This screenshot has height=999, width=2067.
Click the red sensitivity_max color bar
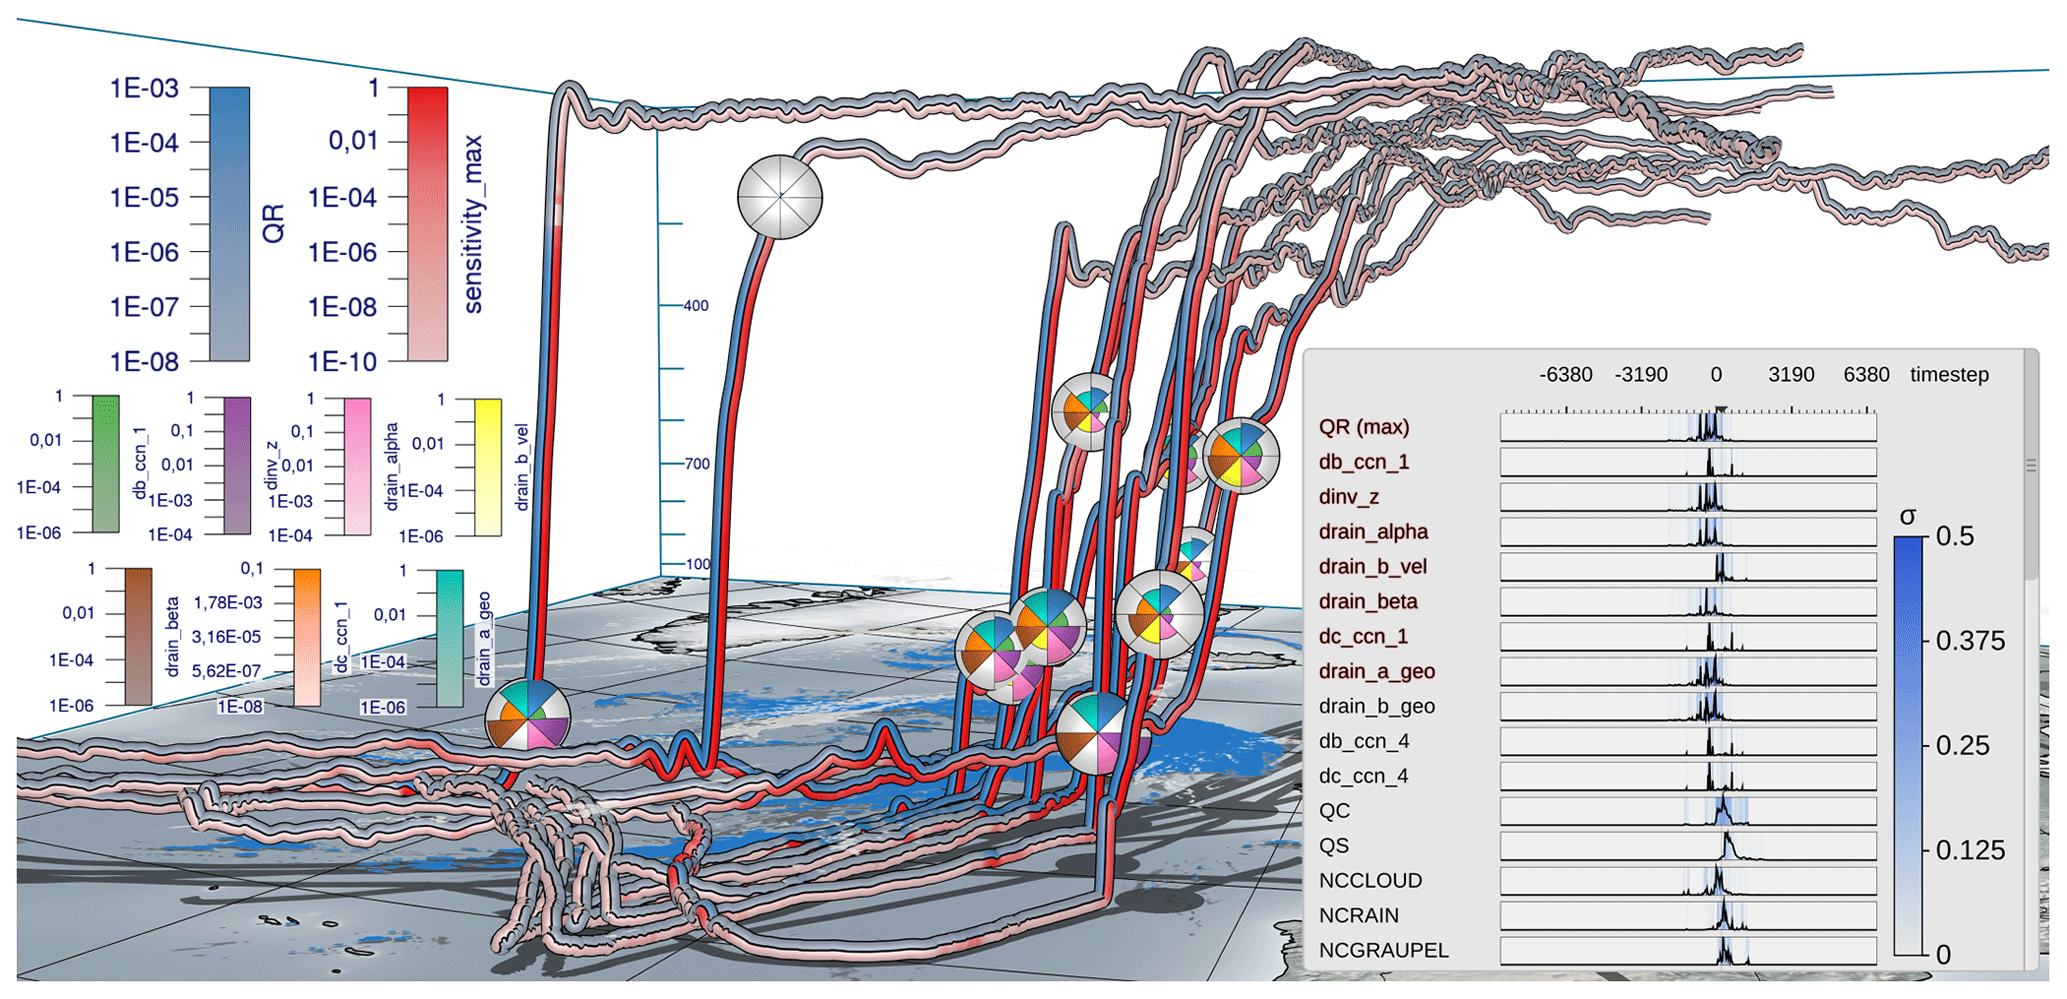coord(427,224)
